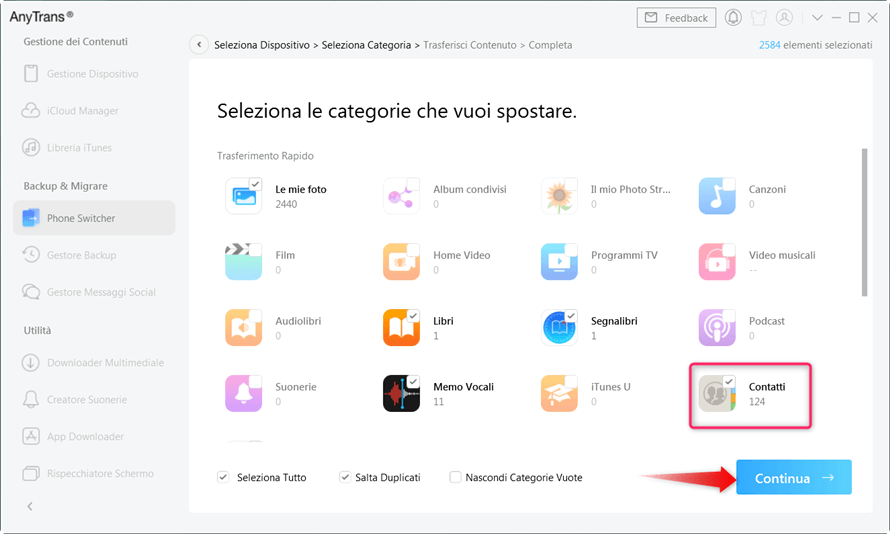Screen dimensions: 890x534
Task: Open the user account icon
Action: pos(784,18)
